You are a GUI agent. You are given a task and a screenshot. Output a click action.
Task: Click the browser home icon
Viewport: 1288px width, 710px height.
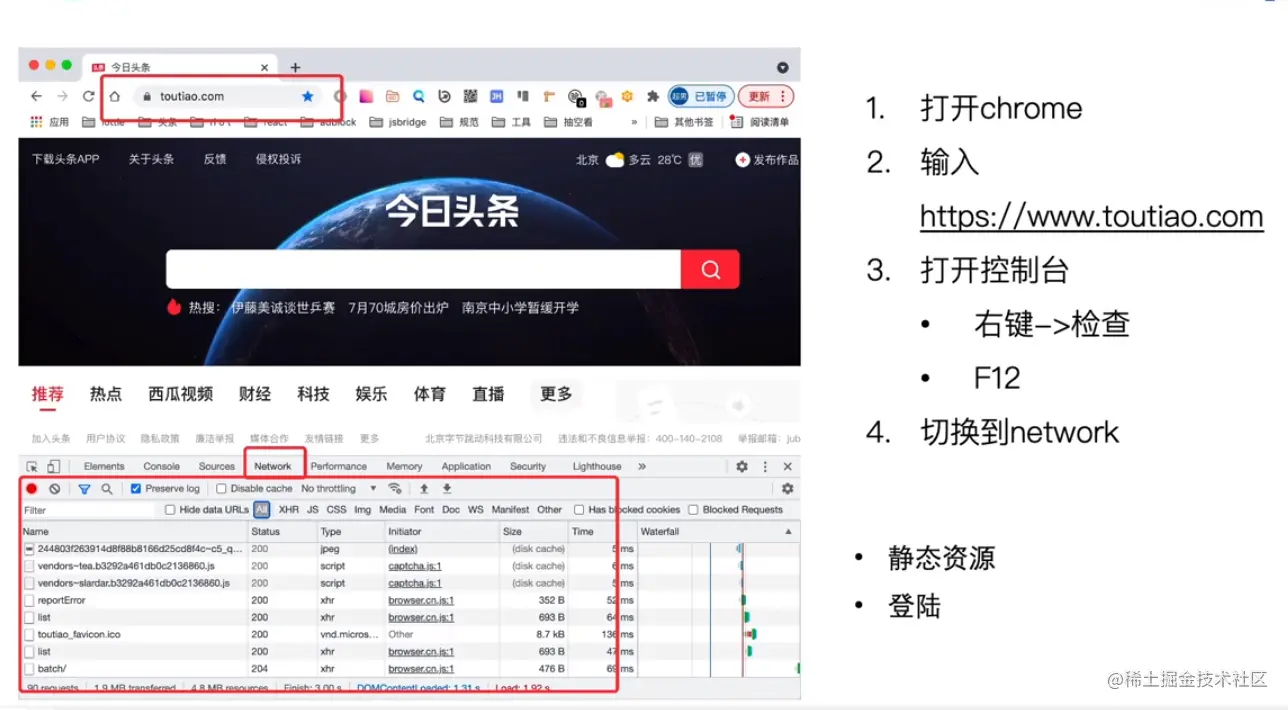point(115,96)
